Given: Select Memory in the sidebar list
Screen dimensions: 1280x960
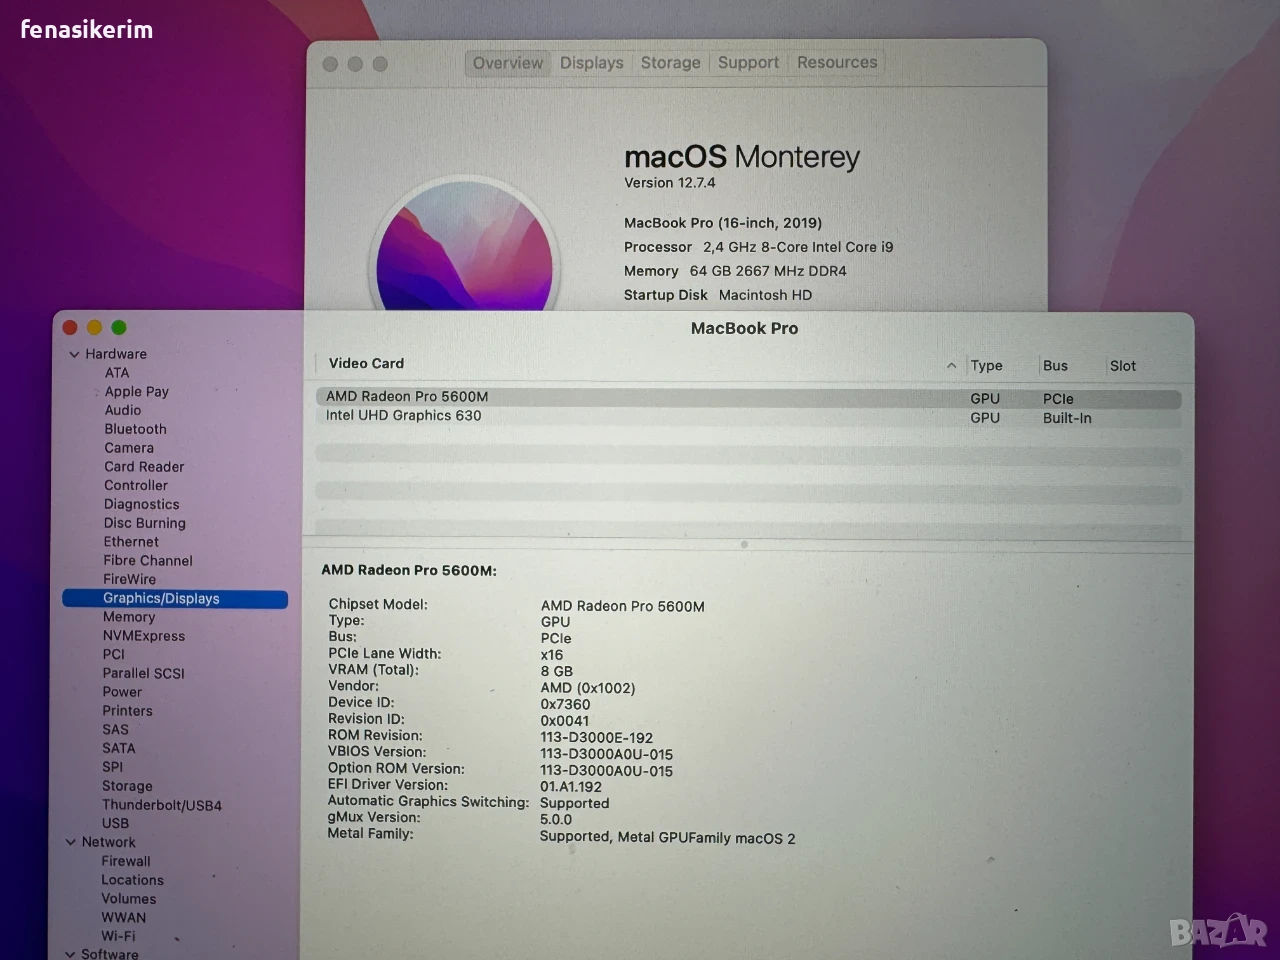Looking at the screenshot, I should coord(129,617).
